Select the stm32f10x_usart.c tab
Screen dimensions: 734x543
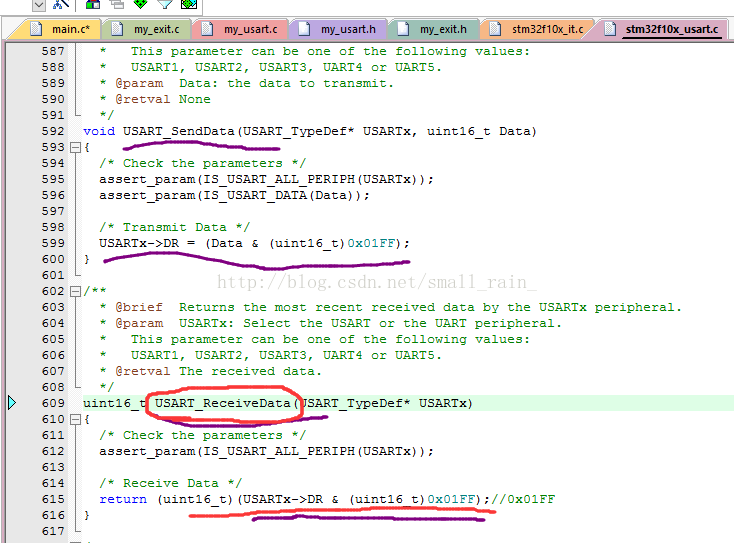pos(672,29)
